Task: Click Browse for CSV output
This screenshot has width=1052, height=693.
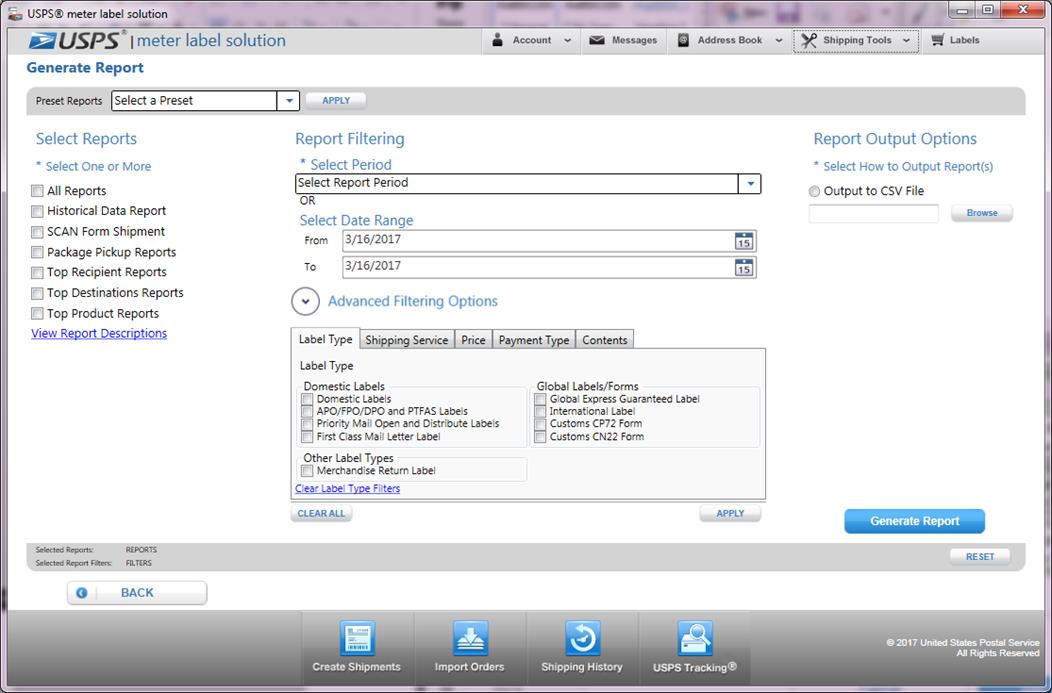Action: point(982,213)
